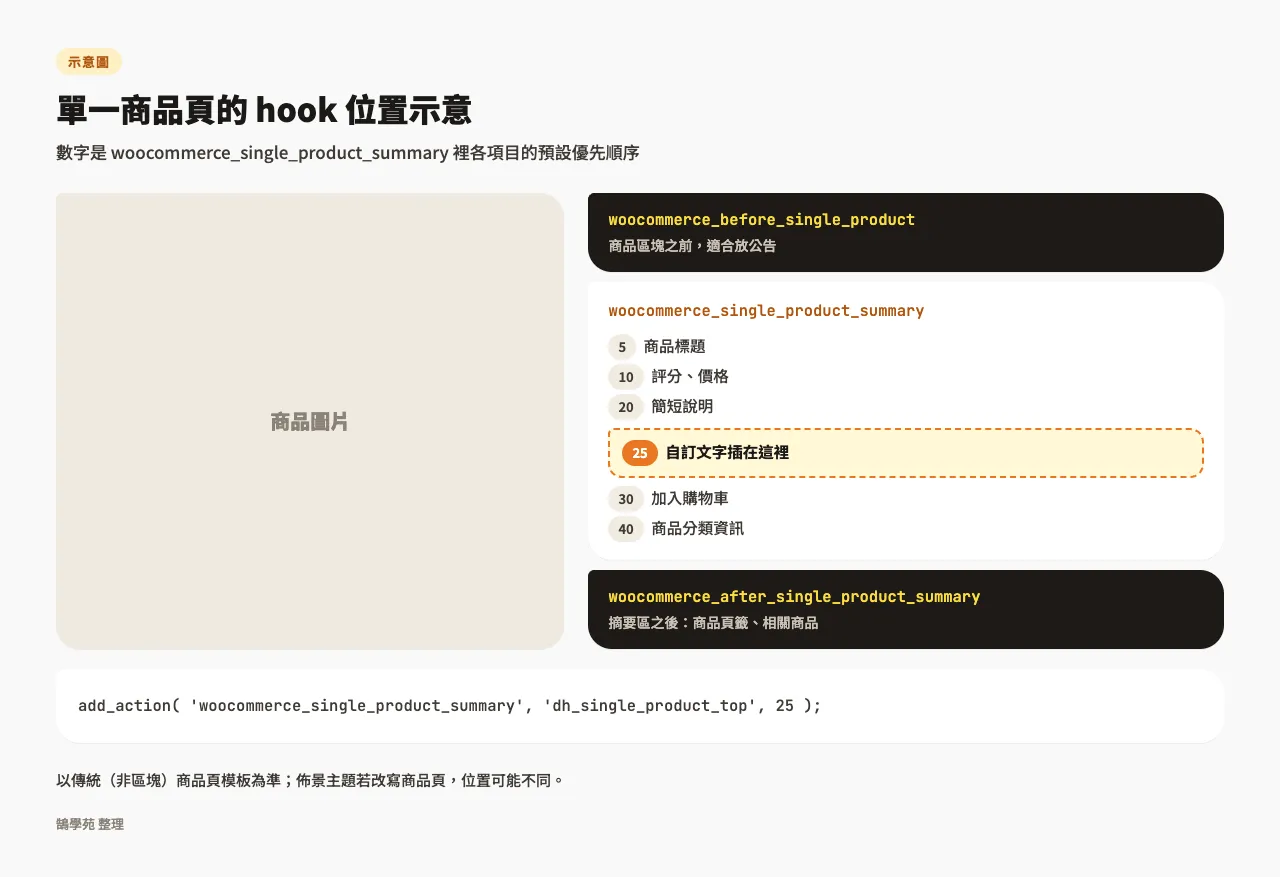Select the 商品標題 item
The image size is (1280, 877).
click(x=675, y=347)
